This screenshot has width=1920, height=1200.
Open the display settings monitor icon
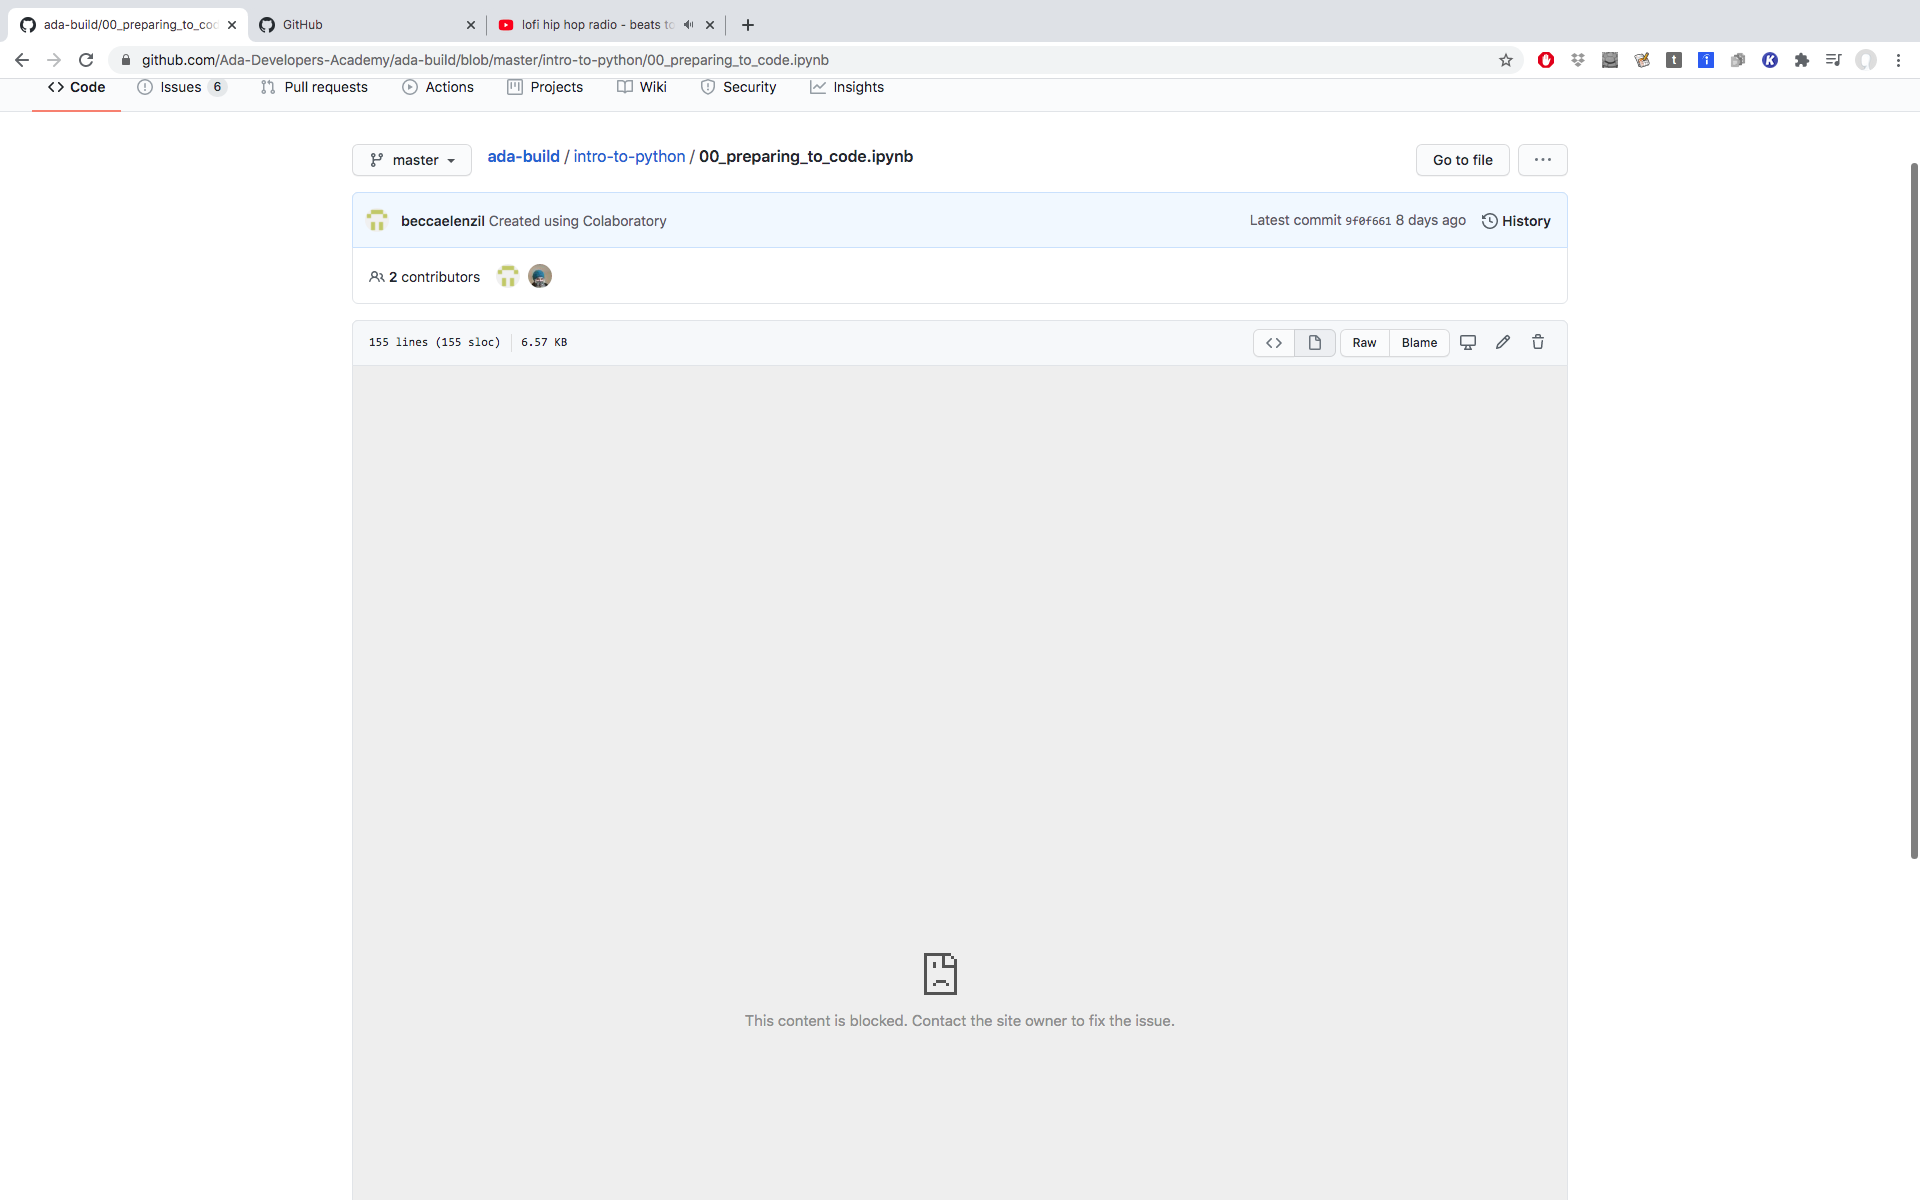pyautogui.click(x=1467, y=342)
